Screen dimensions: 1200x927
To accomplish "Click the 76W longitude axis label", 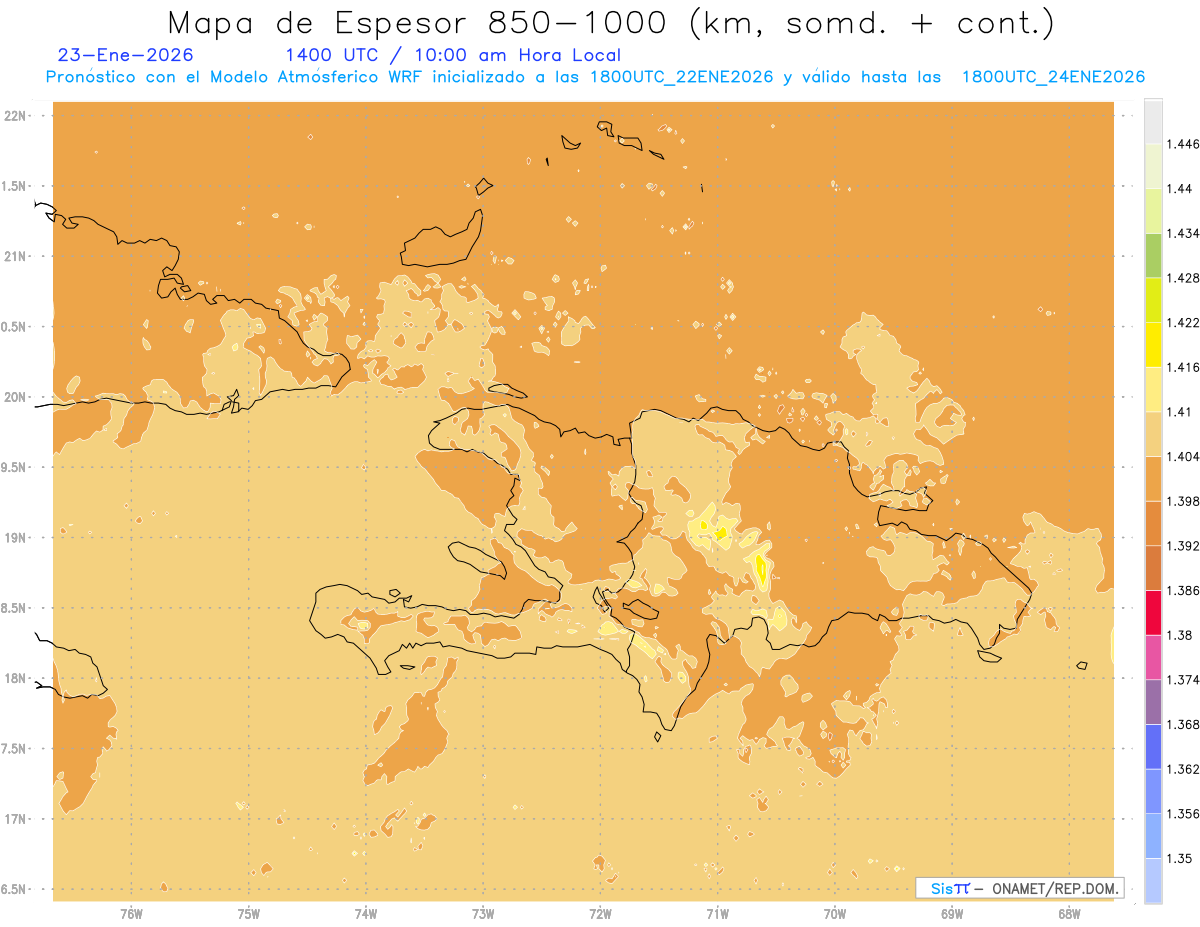I will coord(131,914).
